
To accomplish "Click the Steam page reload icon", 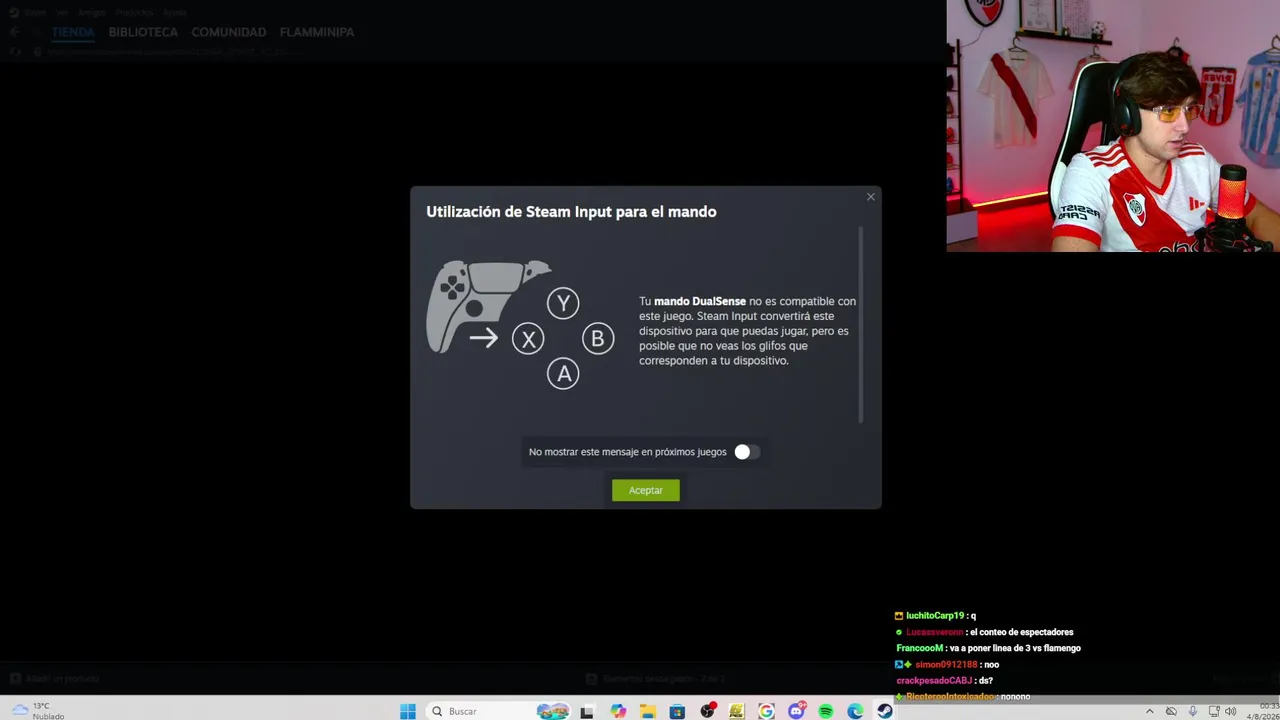I will [16, 52].
